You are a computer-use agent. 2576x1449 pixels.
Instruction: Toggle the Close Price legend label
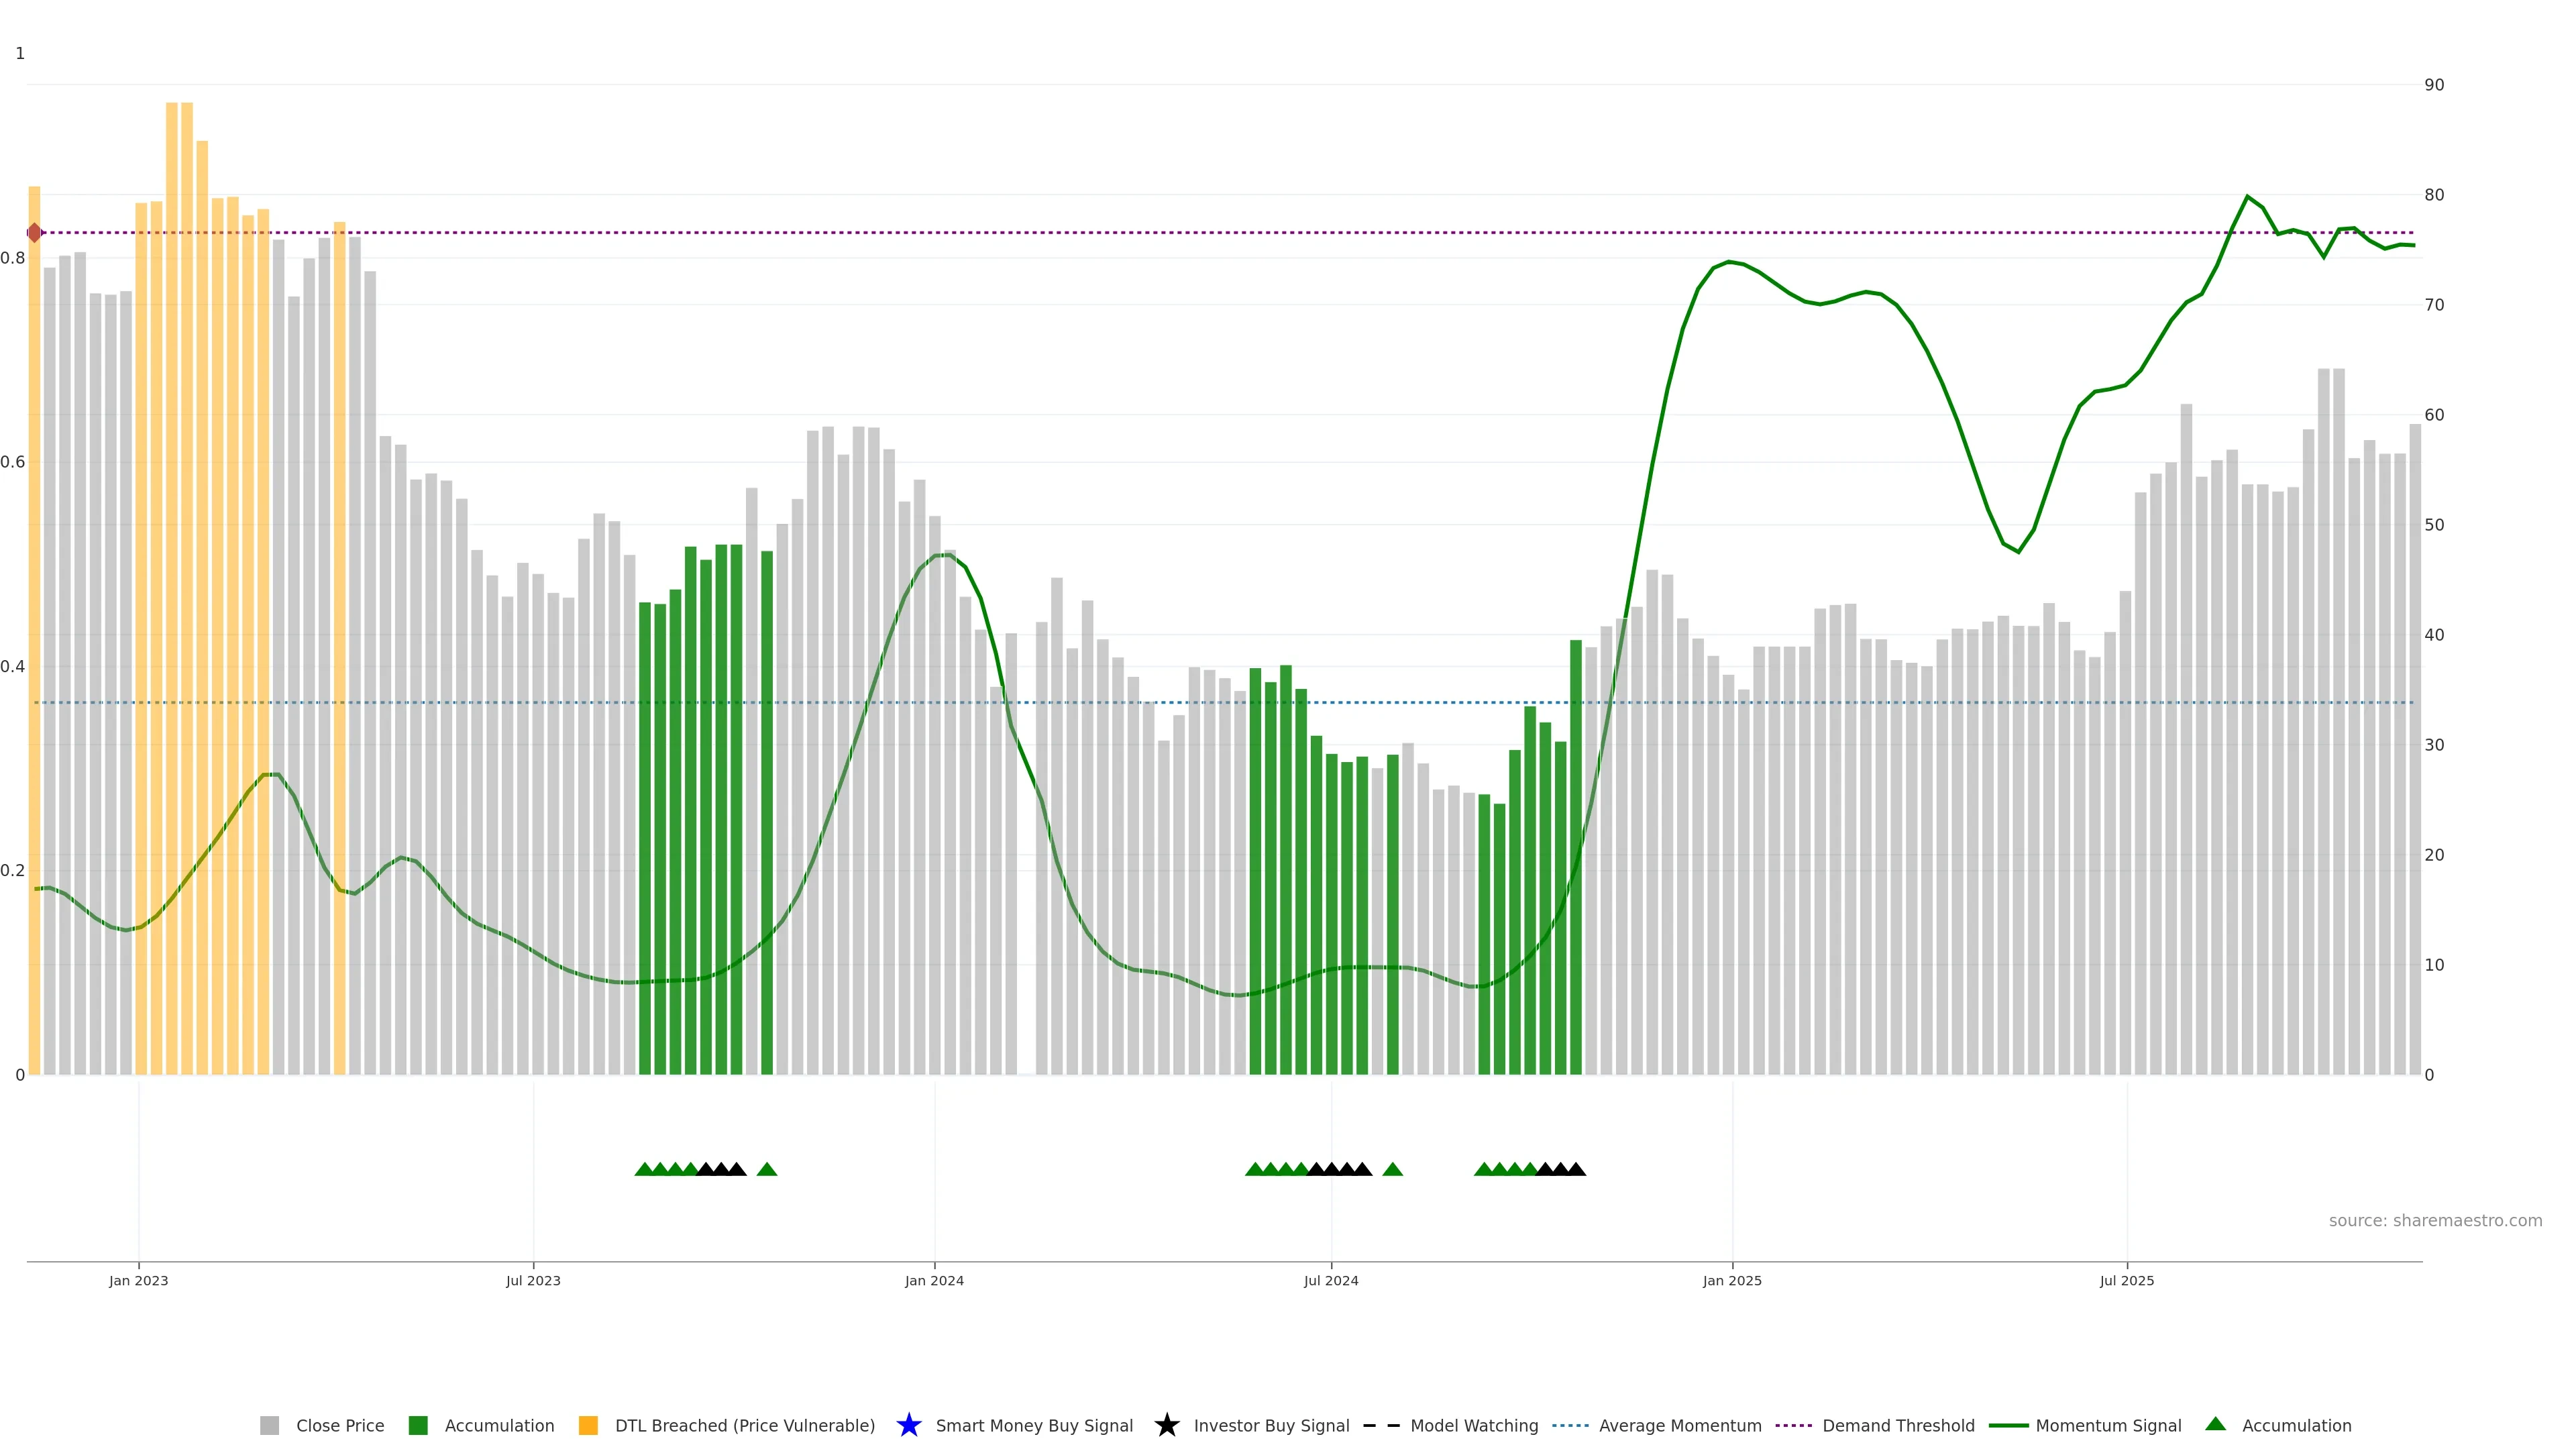[x=340, y=1425]
